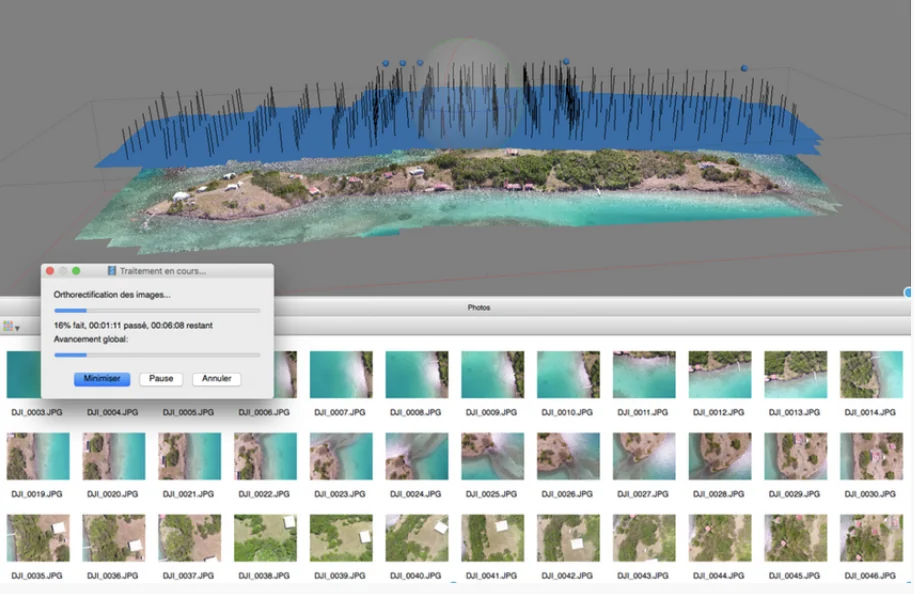914x594 pixels.
Task: Select thumbnail DJI_0026.JPG
Action: tap(568, 456)
